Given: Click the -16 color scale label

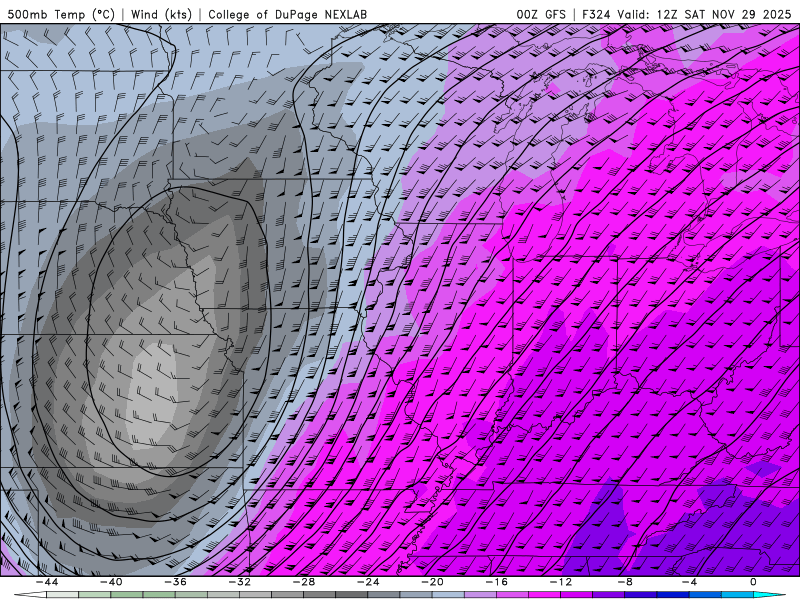Looking at the screenshot, I should pos(497,582).
